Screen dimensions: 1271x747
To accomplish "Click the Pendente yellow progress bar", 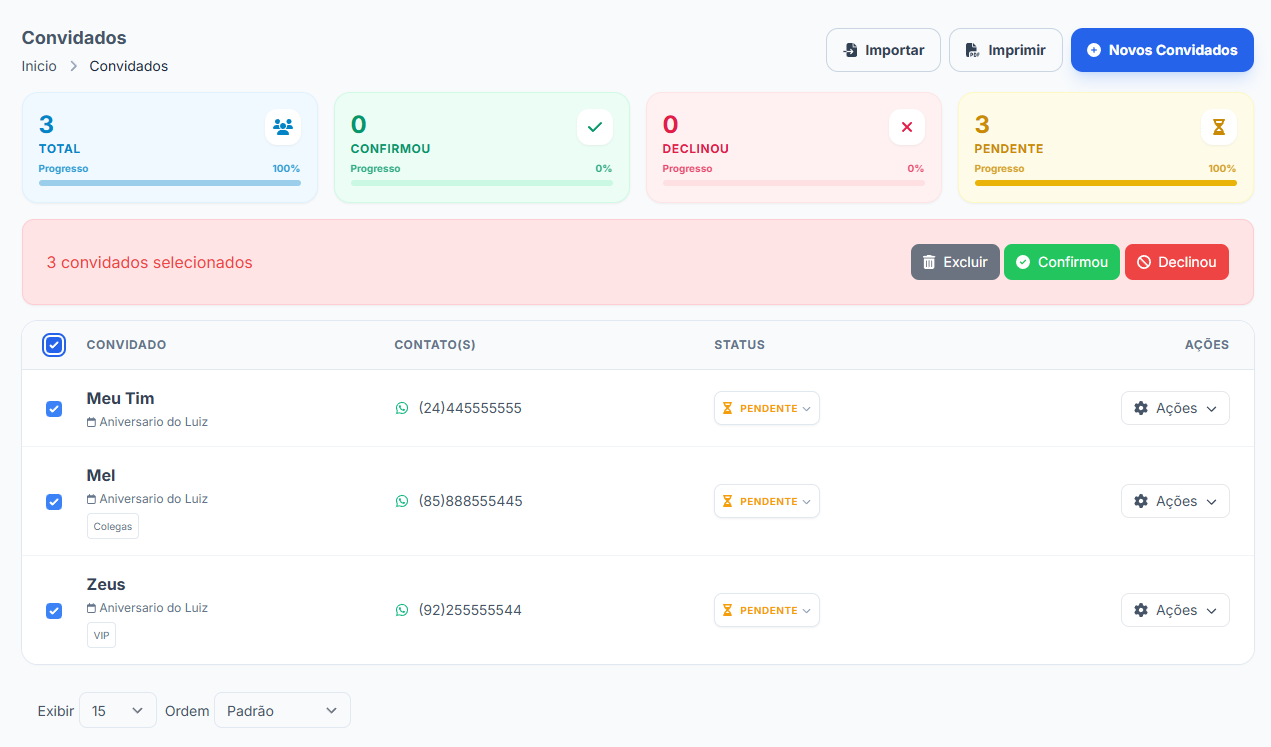I will click(x=1105, y=183).
